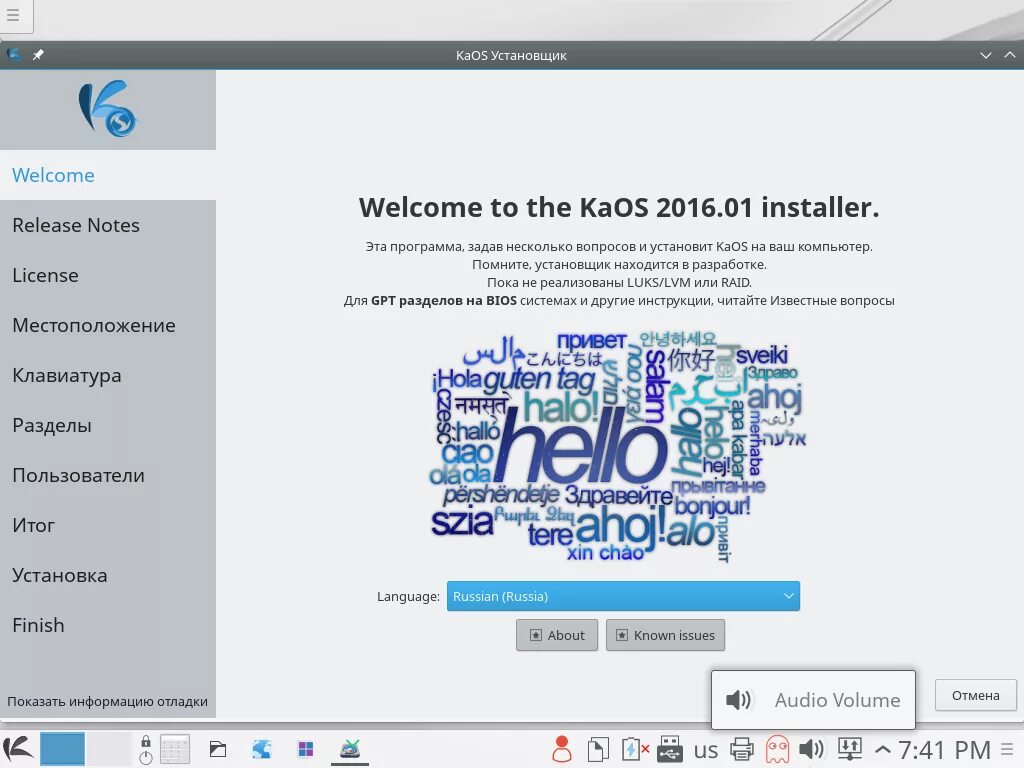Launch the web browser globe icon
The width and height of the screenshot is (1024, 768).
pyautogui.click(x=262, y=749)
